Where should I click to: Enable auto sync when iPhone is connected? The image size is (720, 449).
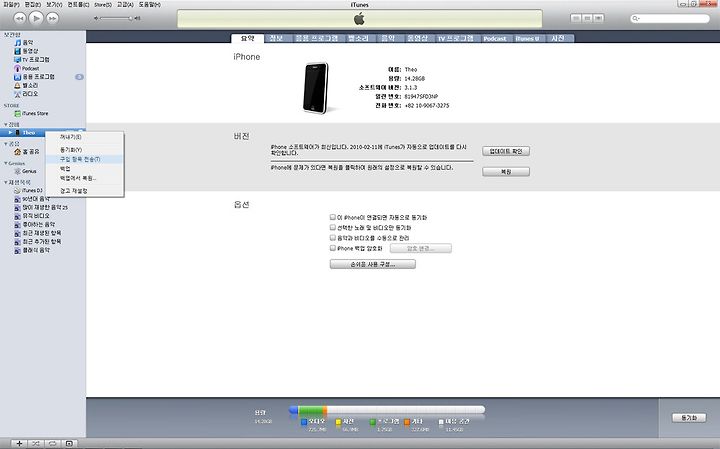pyautogui.click(x=333, y=217)
